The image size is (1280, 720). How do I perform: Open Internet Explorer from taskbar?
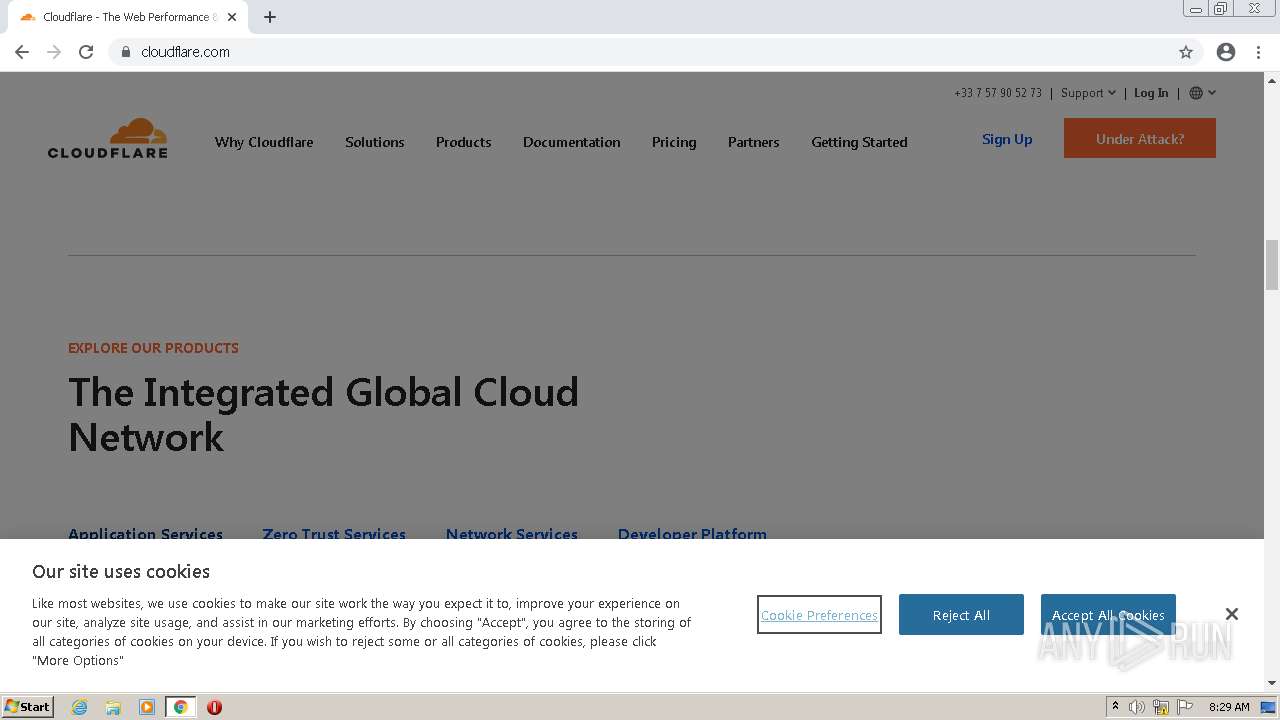79,707
